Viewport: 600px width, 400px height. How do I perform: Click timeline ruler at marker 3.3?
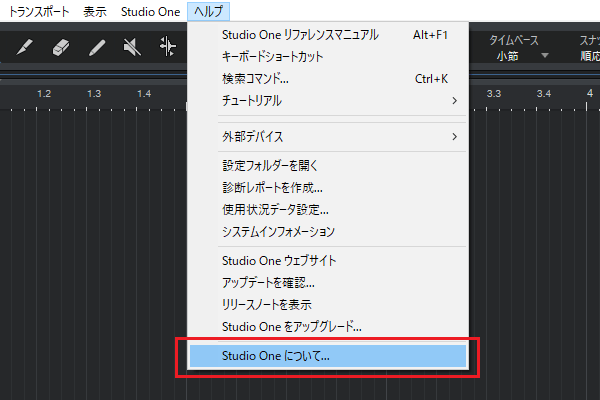(494, 94)
